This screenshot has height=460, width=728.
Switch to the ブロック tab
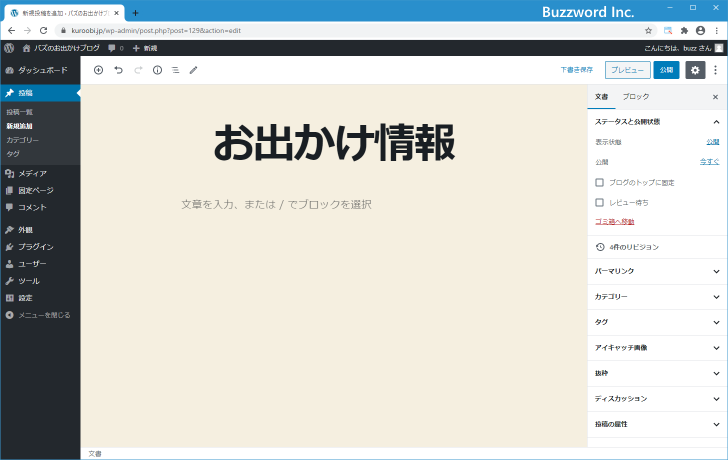click(x=635, y=96)
